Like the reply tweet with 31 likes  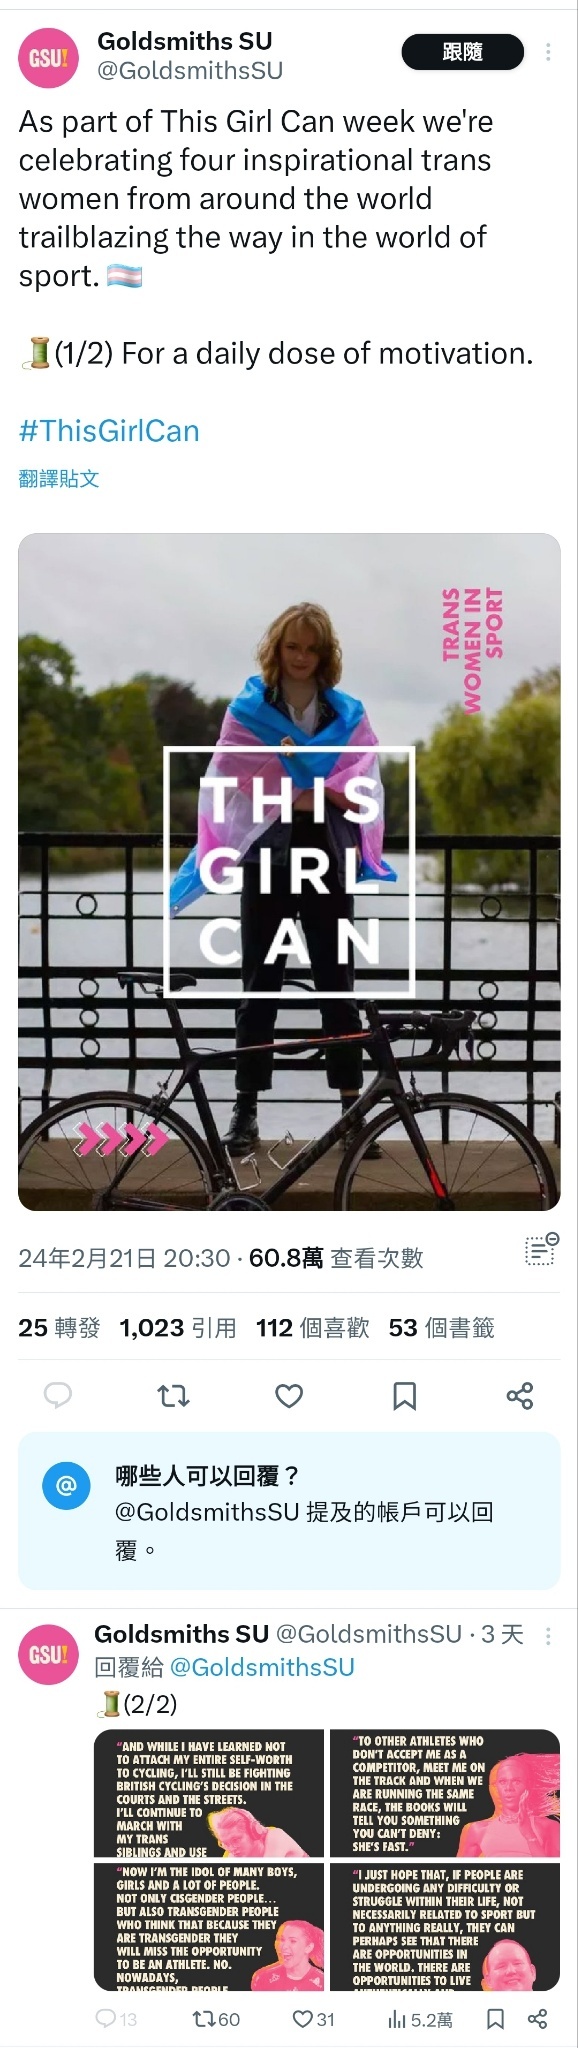tap(313, 2019)
